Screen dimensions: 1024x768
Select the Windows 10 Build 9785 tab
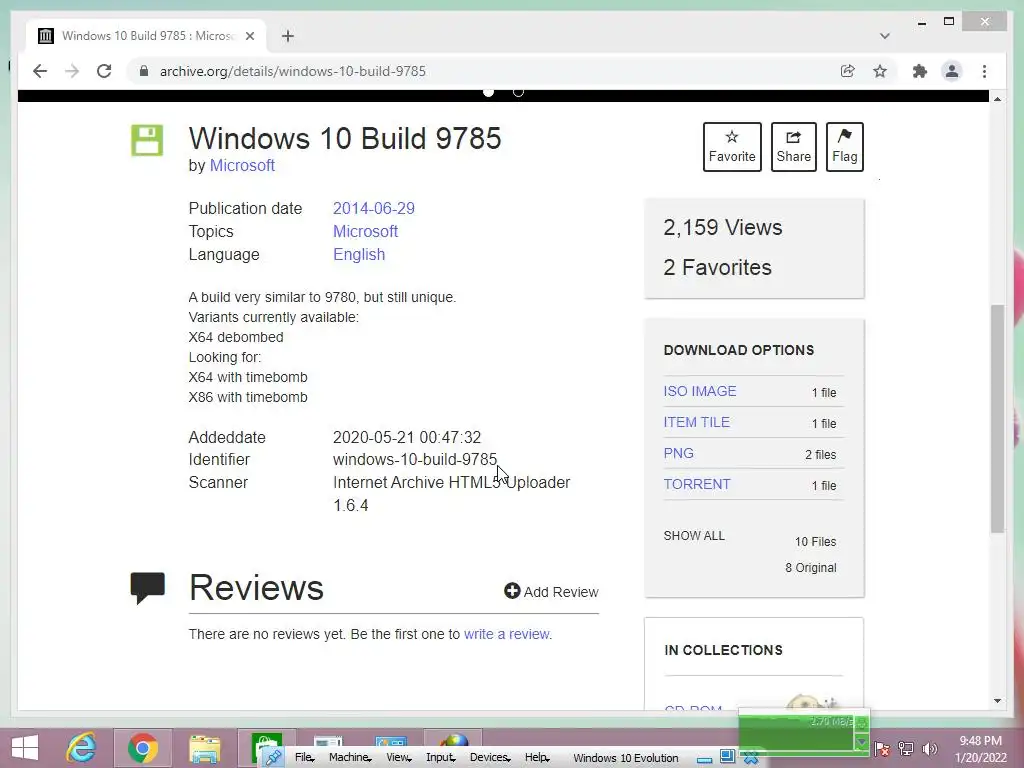coord(146,36)
